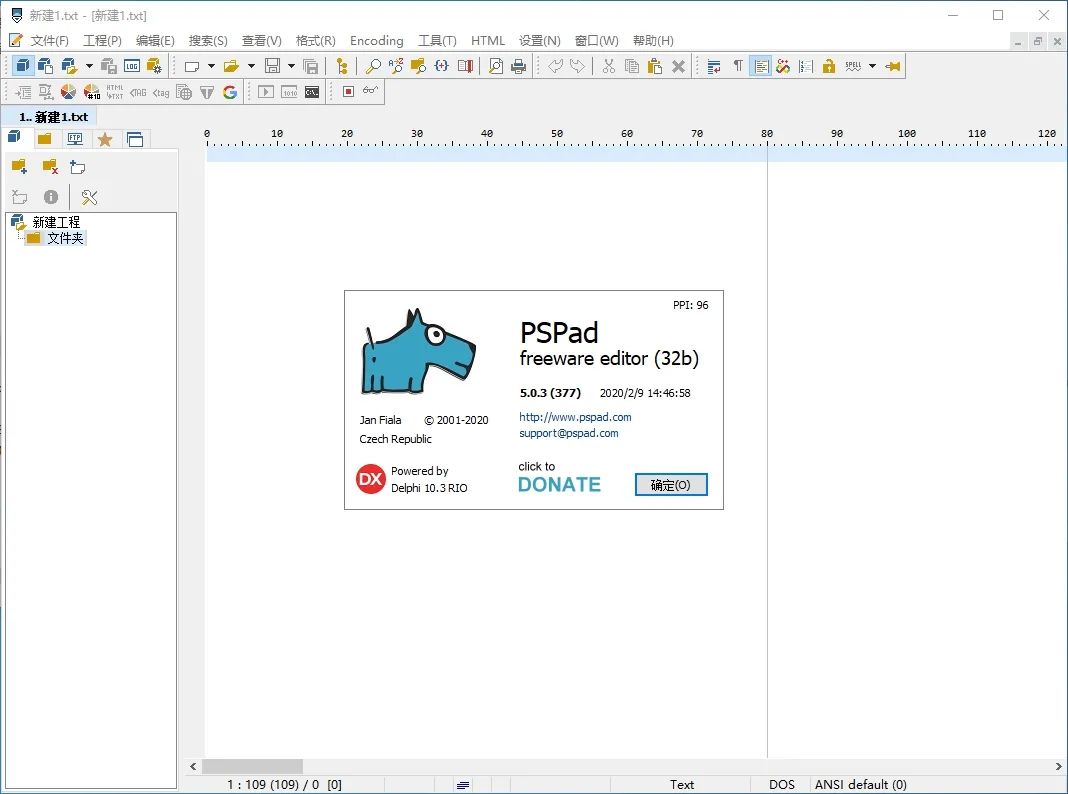Open the www.pspad.com link
The height and width of the screenshot is (794, 1068).
coord(575,417)
